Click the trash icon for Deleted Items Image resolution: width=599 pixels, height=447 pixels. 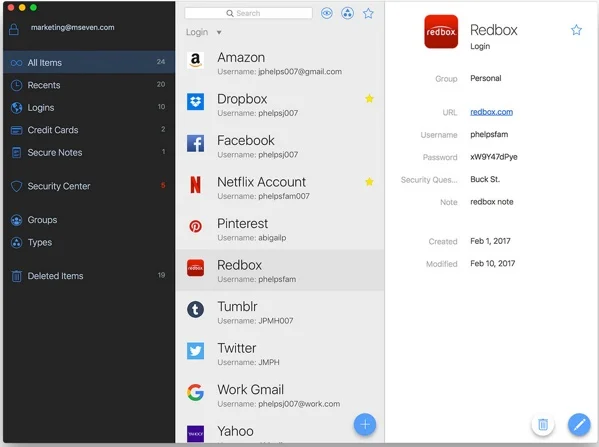click(x=16, y=276)
